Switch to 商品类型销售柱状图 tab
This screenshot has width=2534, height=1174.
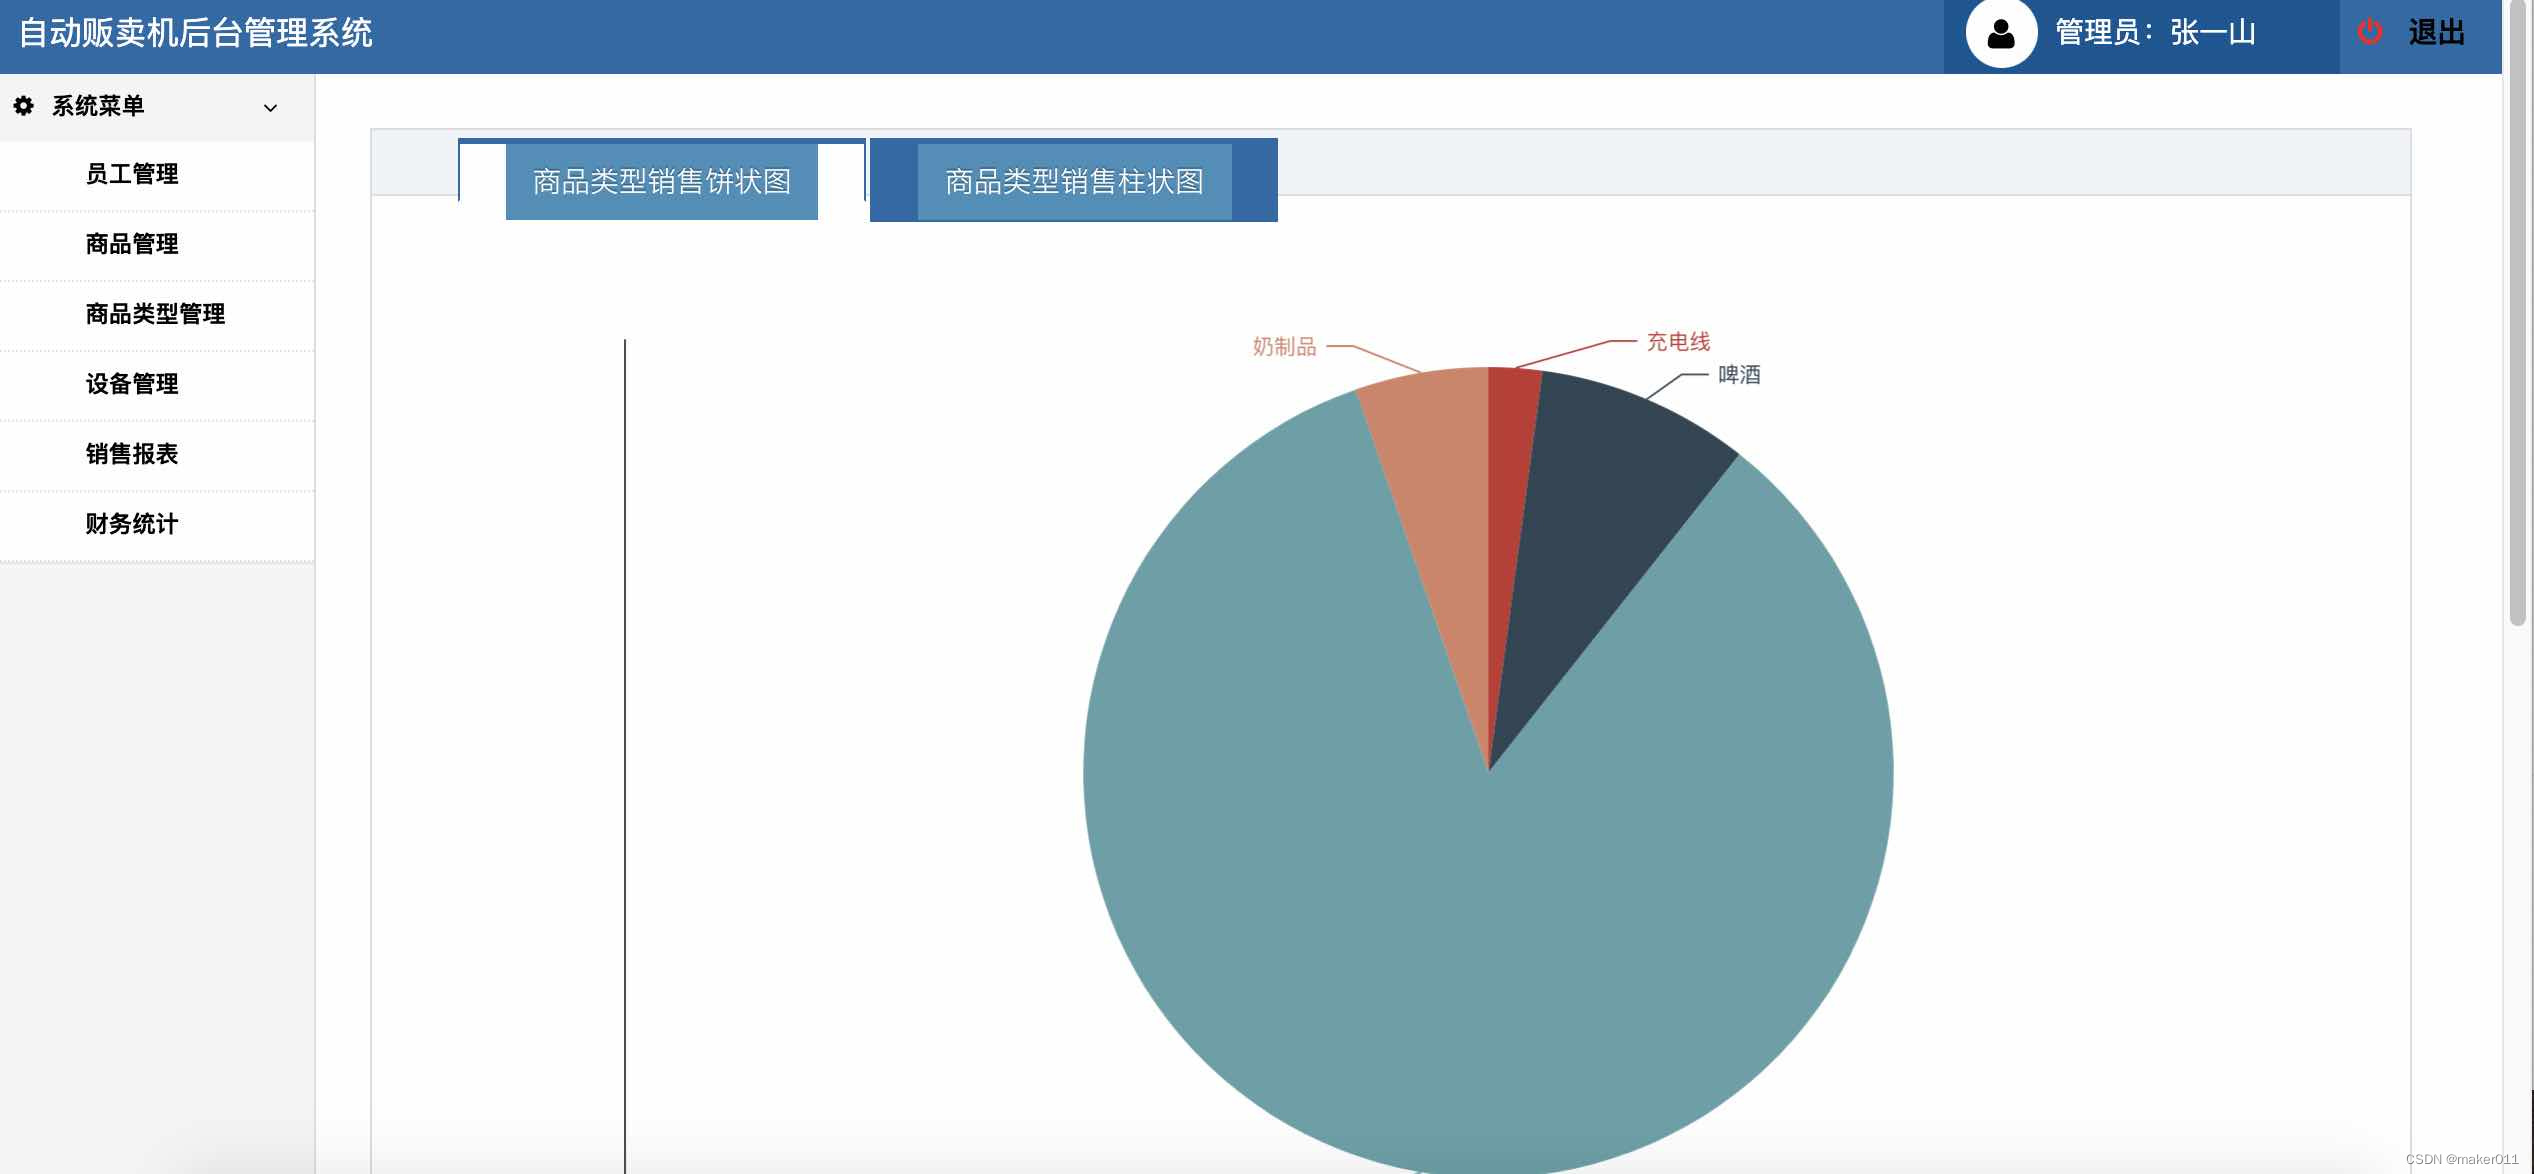pyautogui.click(x=1074, y=181)
